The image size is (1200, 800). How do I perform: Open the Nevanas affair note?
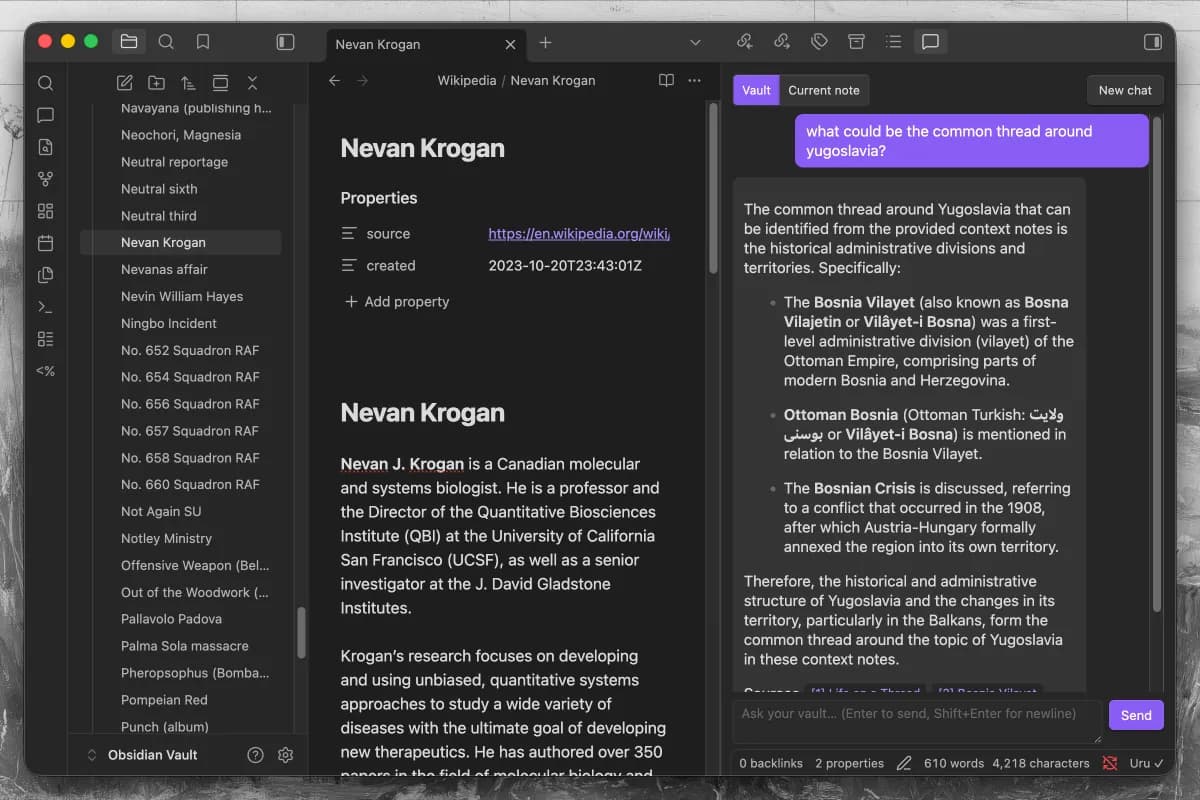pyautogui.click(x=164, y=269)
